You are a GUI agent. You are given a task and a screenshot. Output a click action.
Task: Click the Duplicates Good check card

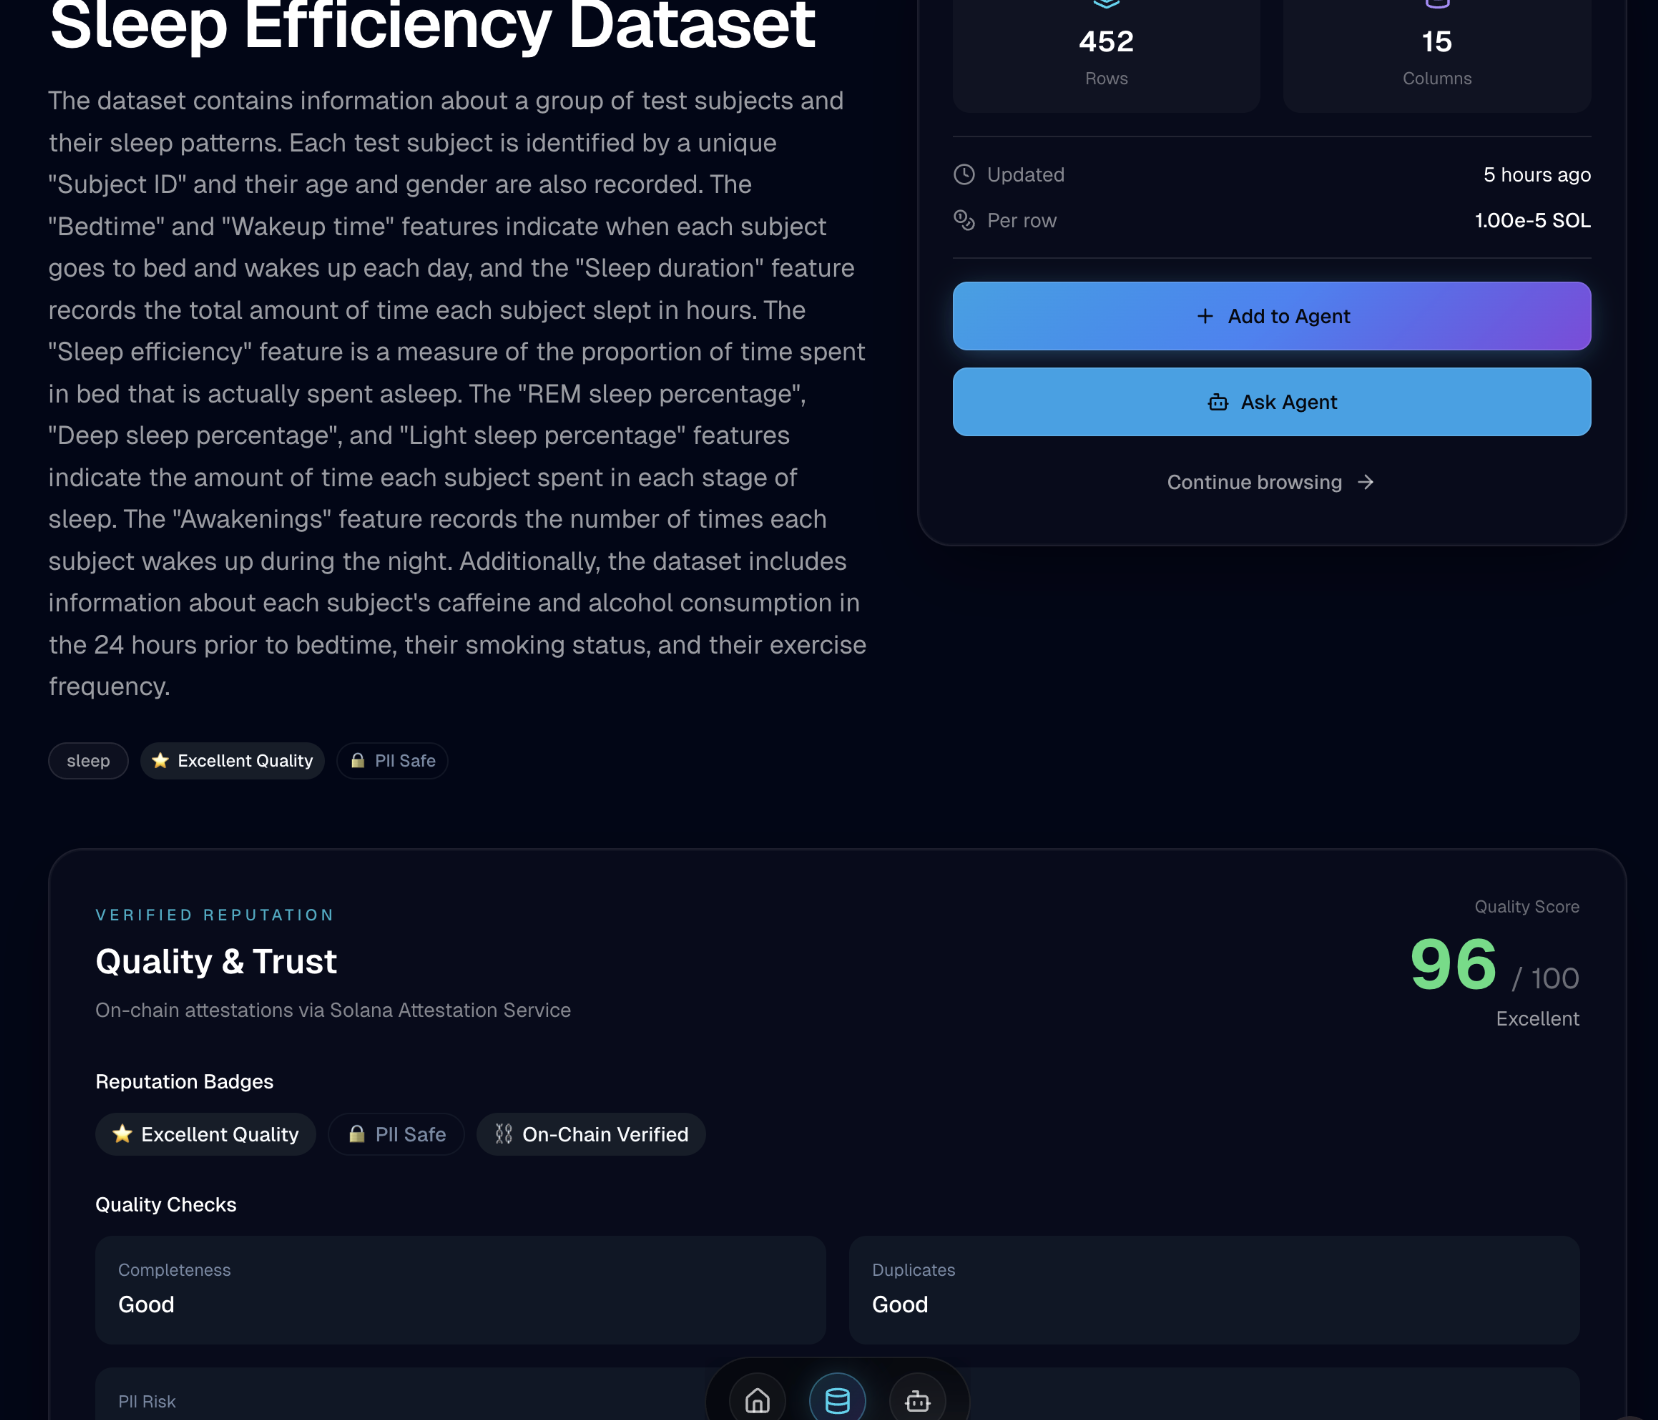pyautogui.click(x=1214, y=1290)
